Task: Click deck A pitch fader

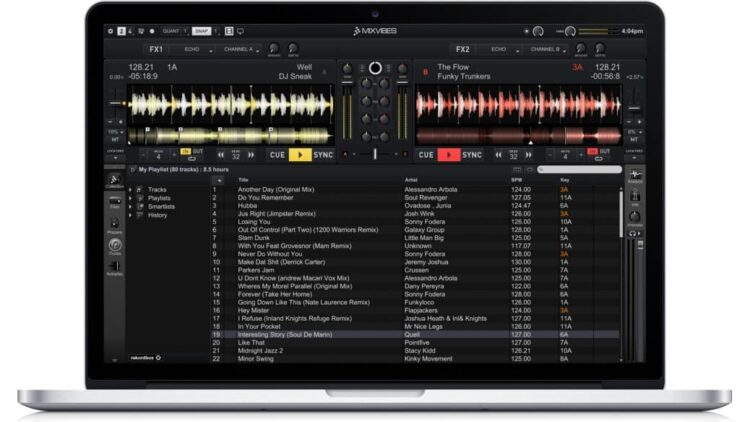Action: point(115,103)
